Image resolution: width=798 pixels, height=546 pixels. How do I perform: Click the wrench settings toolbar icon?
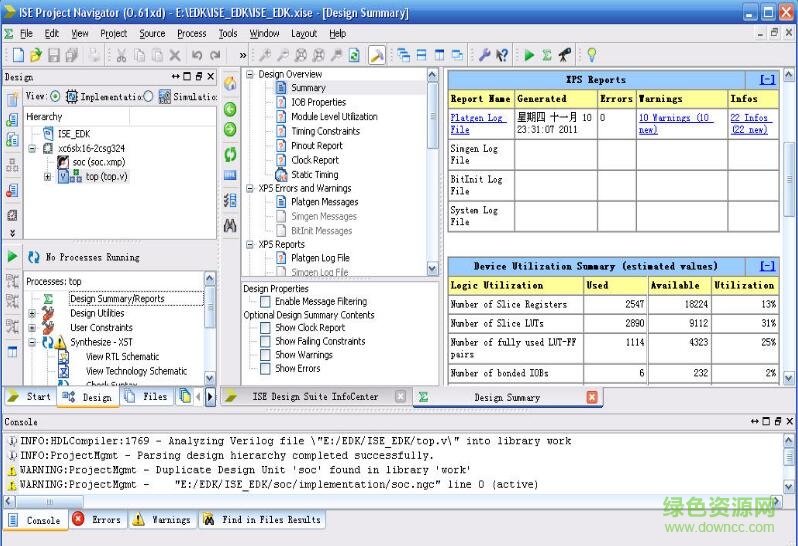point(485,55)
